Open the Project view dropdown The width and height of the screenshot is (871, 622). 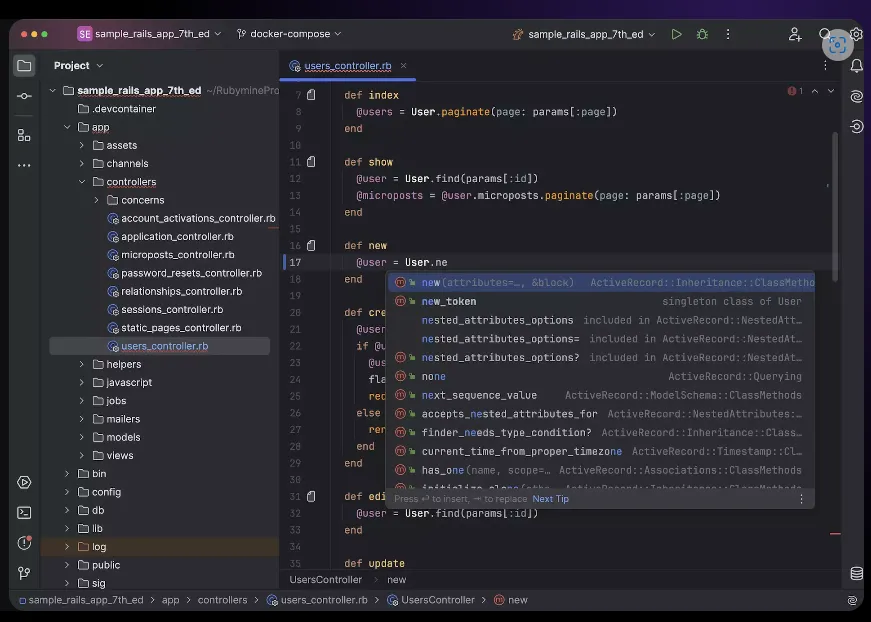[78, 66]
